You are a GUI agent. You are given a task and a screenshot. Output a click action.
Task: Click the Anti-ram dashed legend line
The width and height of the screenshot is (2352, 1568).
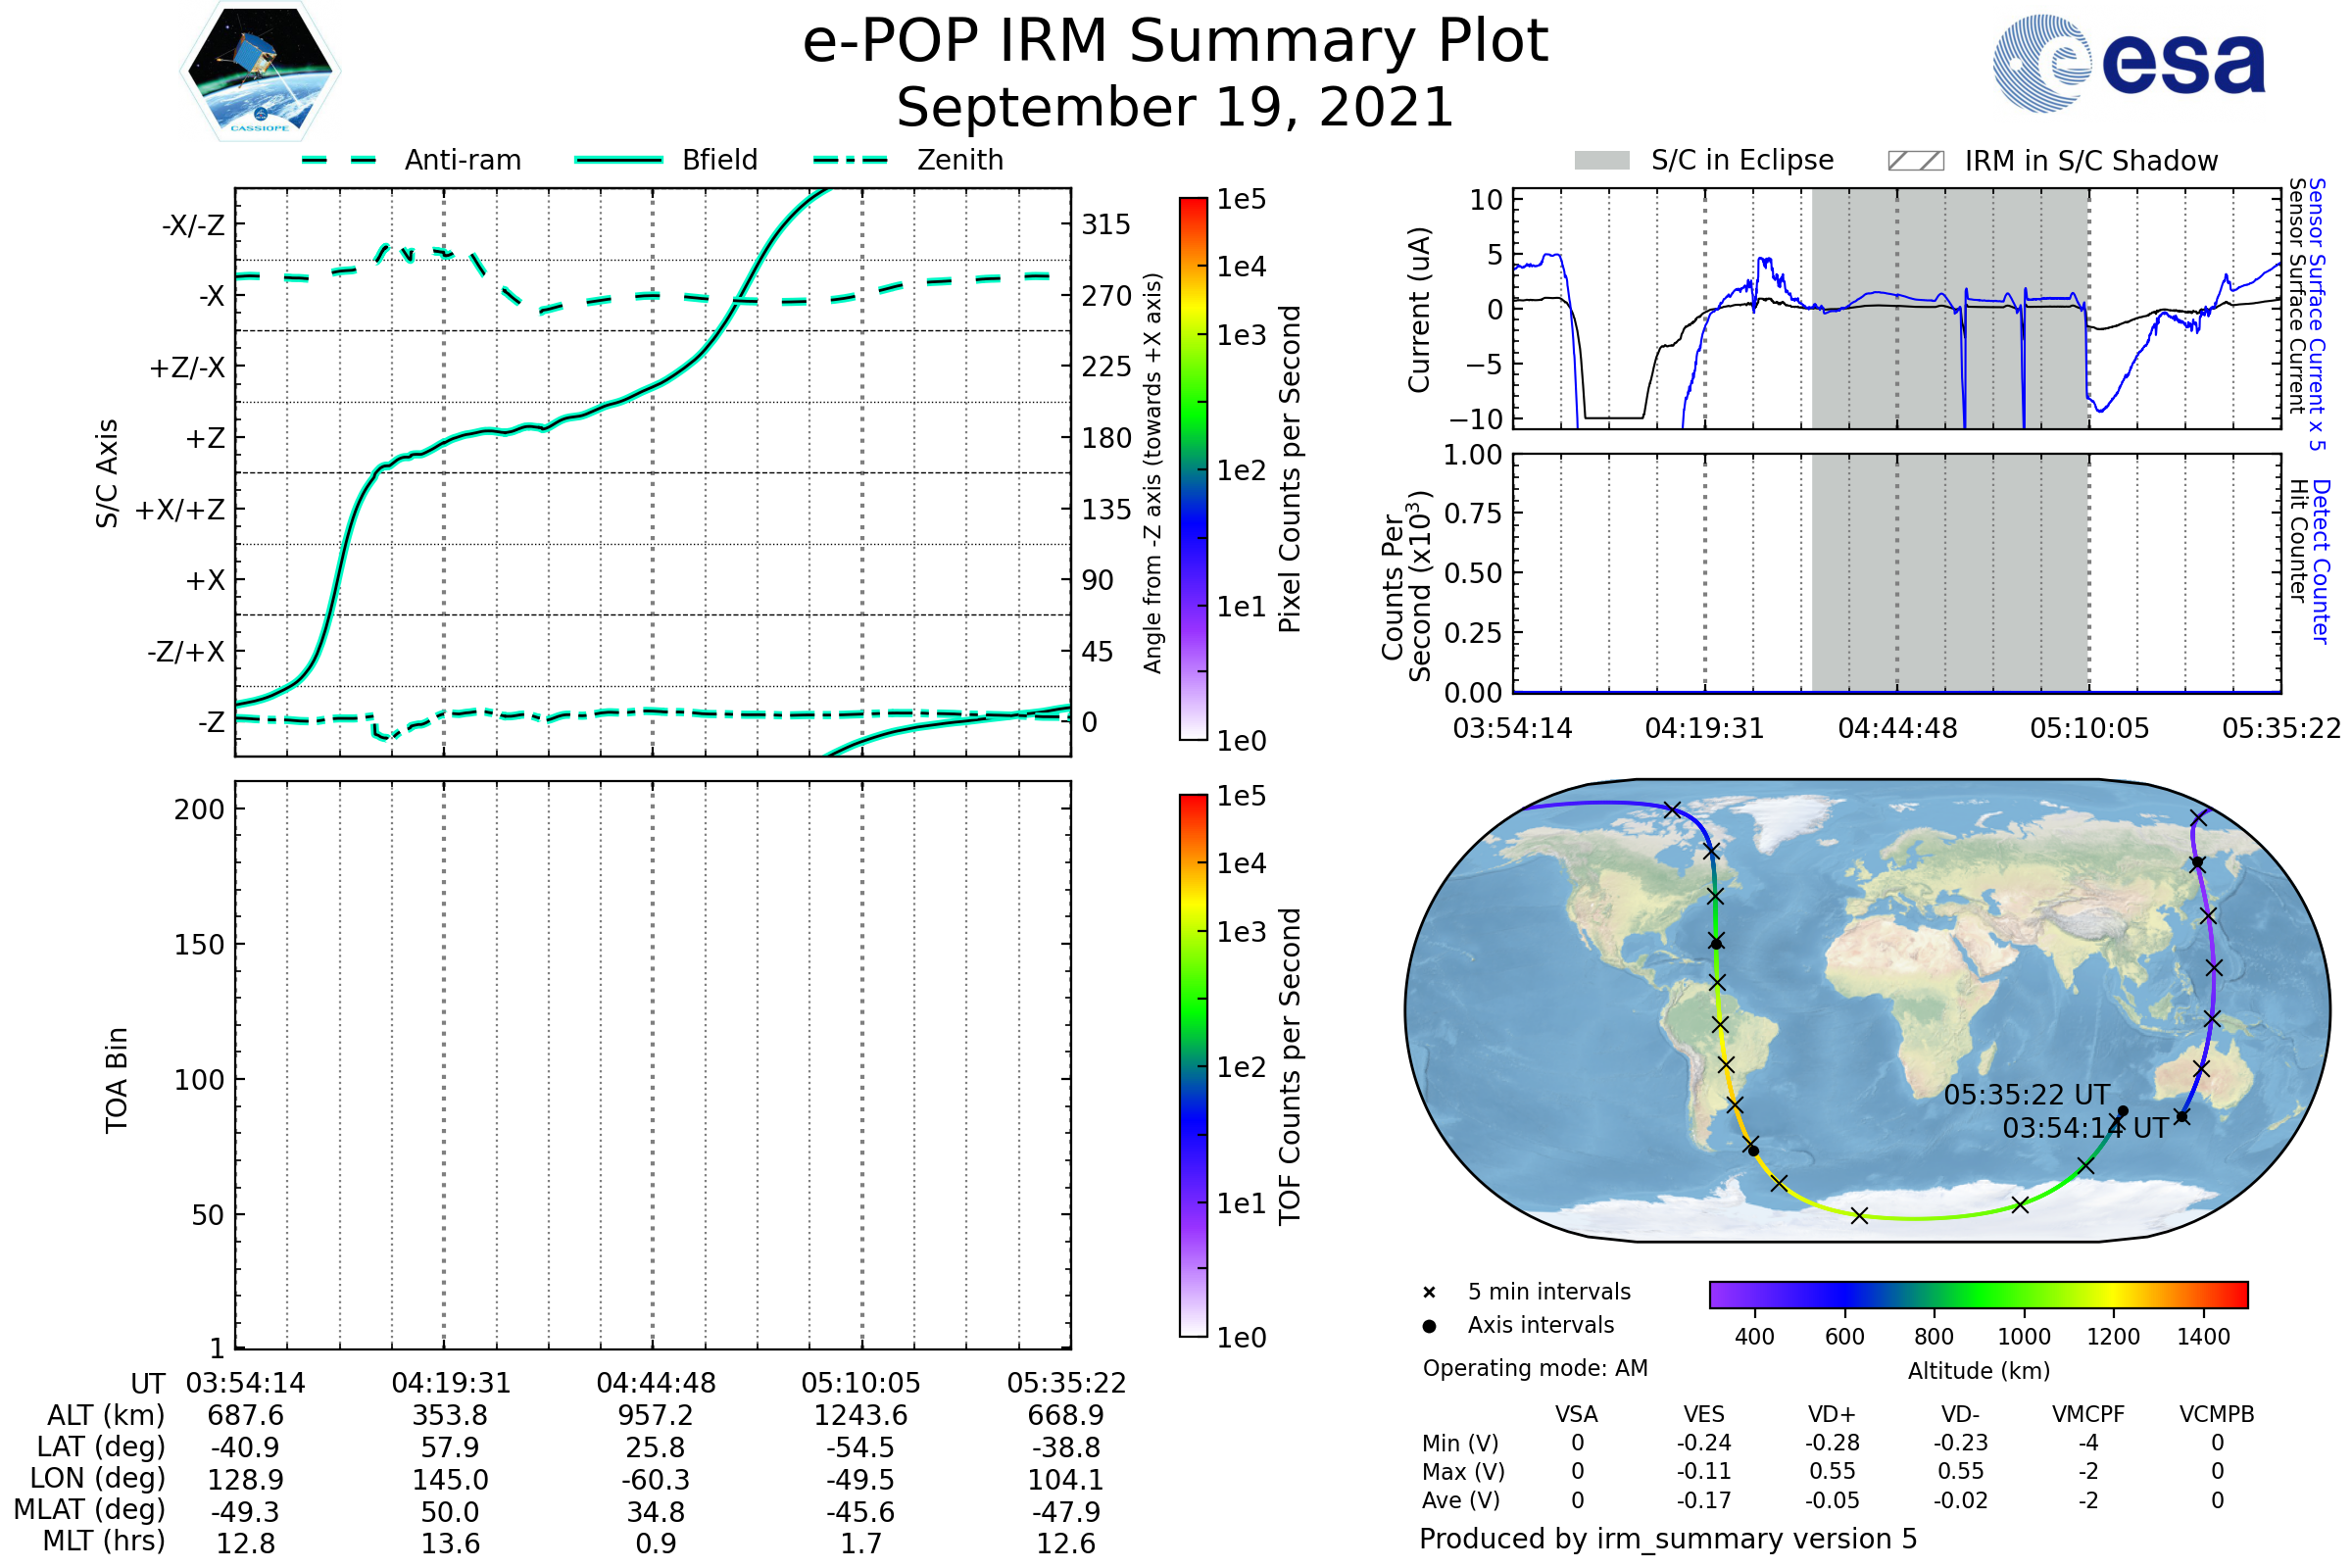pyautogui.click(x=340, y=160)
